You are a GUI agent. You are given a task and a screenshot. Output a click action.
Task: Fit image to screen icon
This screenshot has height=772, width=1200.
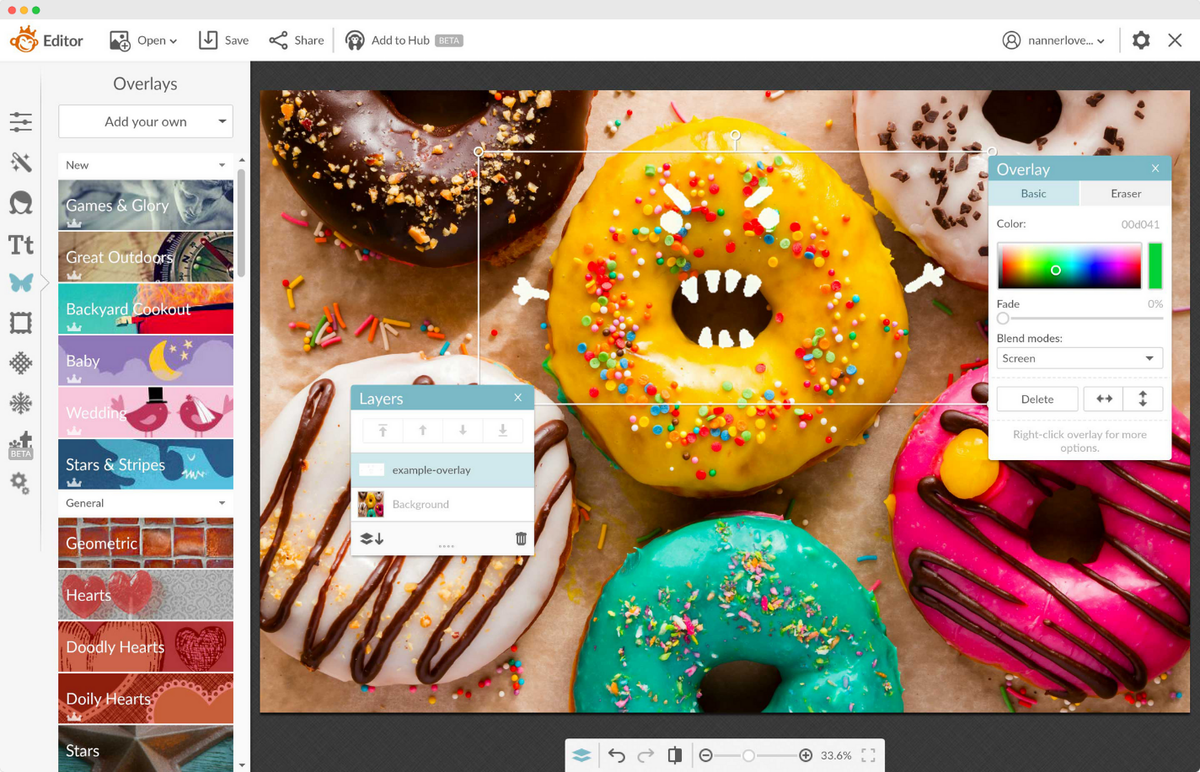coord(868,756)
